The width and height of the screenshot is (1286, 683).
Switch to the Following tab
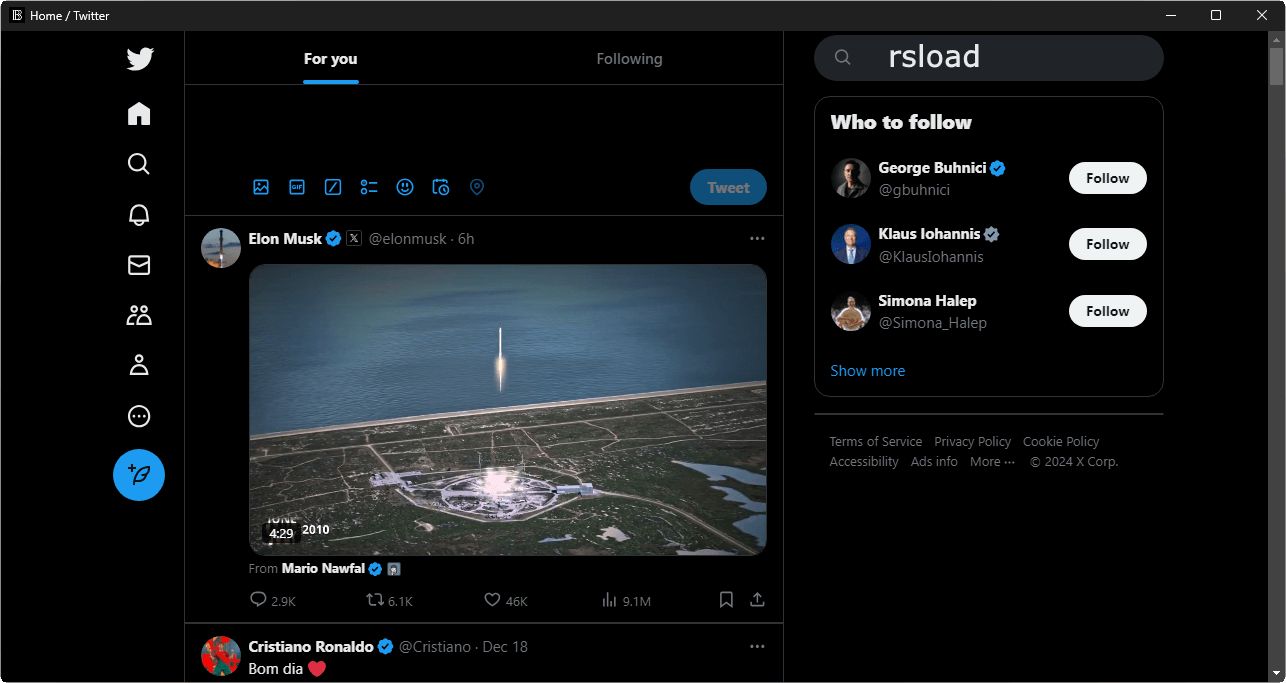629,59
